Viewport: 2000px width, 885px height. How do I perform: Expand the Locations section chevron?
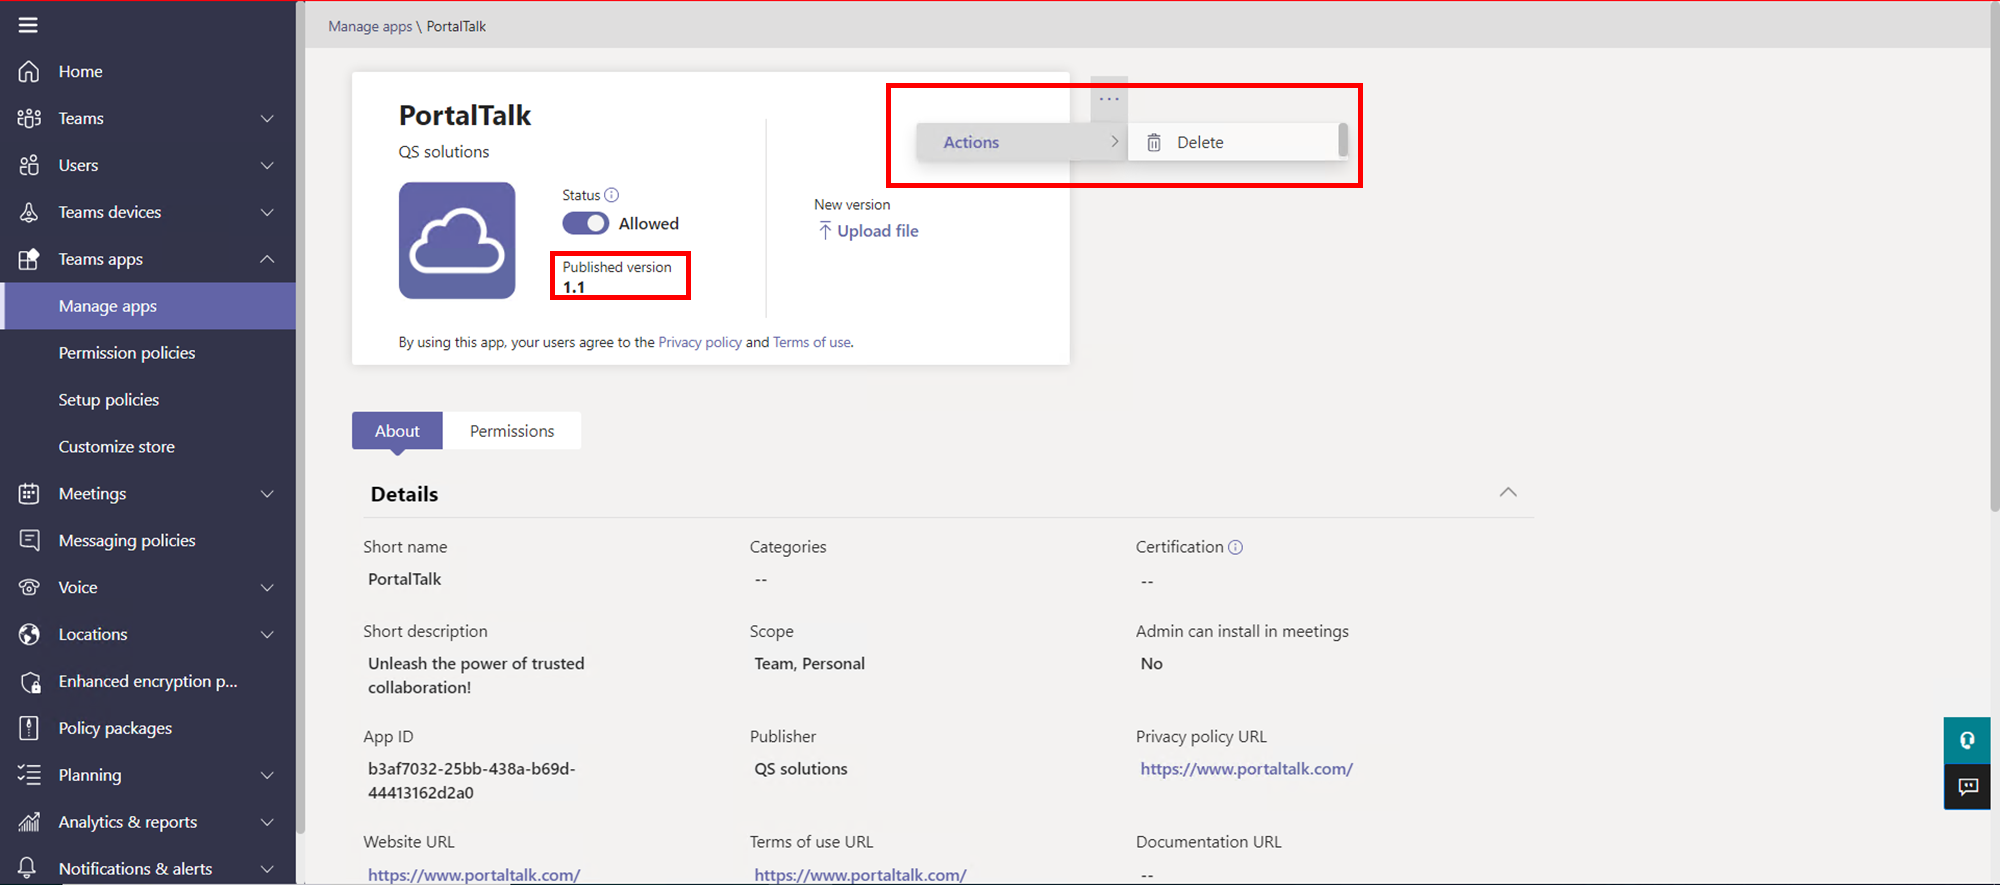(x=267, y=634)
